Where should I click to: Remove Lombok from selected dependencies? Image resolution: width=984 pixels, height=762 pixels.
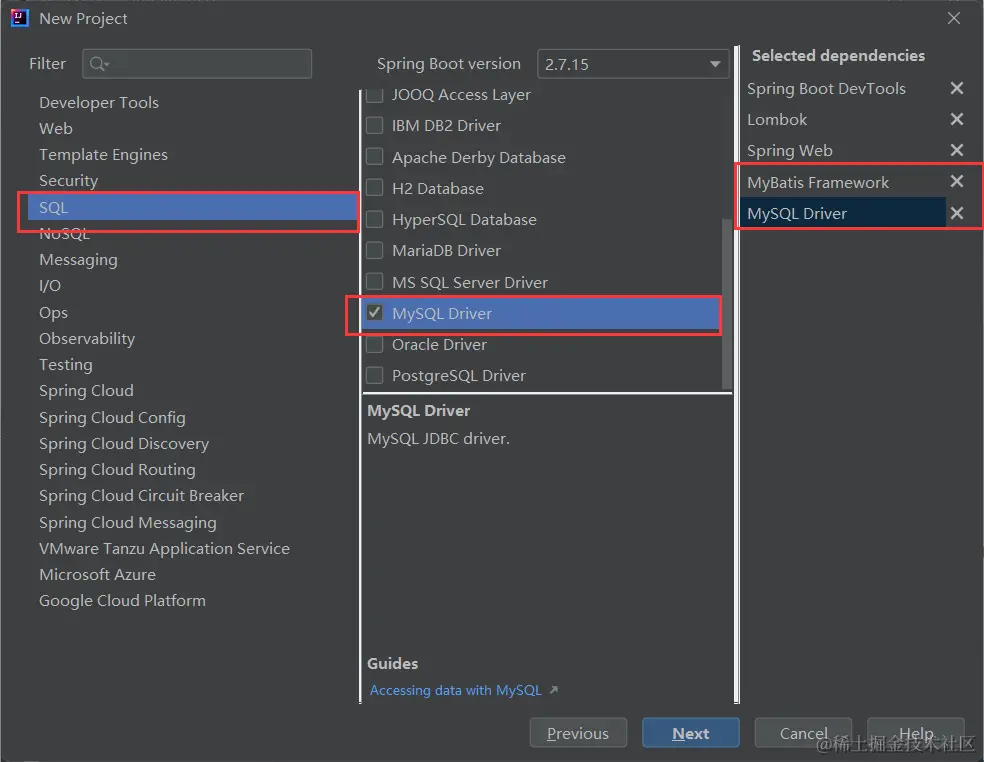[x=957, y=120]
